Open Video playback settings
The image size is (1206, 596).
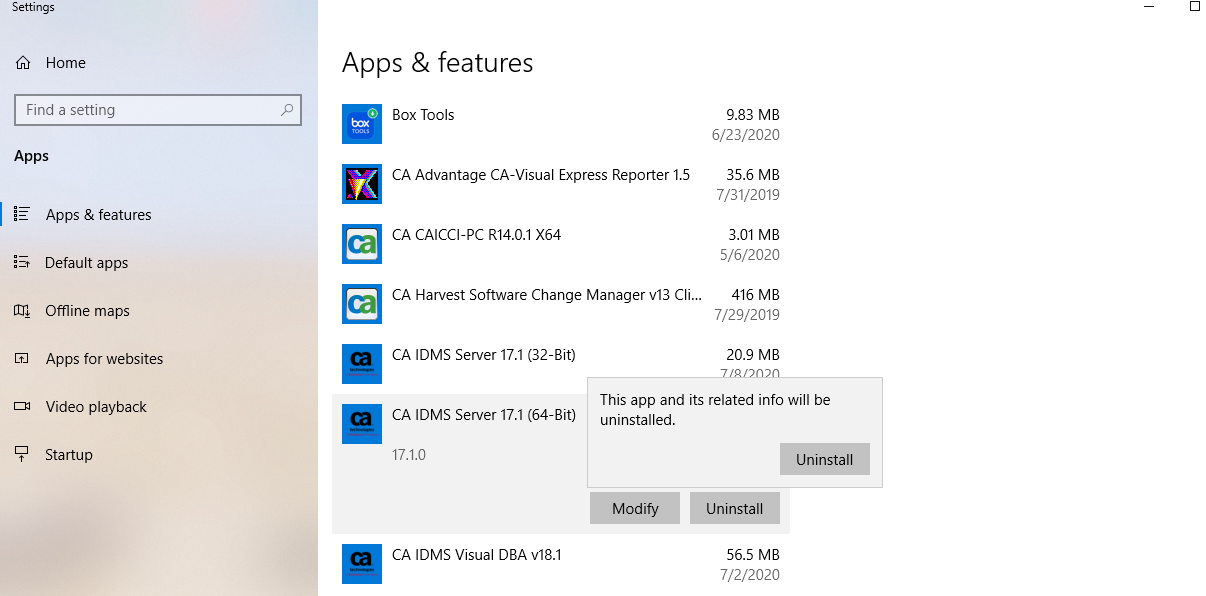(x=95, y=407)
